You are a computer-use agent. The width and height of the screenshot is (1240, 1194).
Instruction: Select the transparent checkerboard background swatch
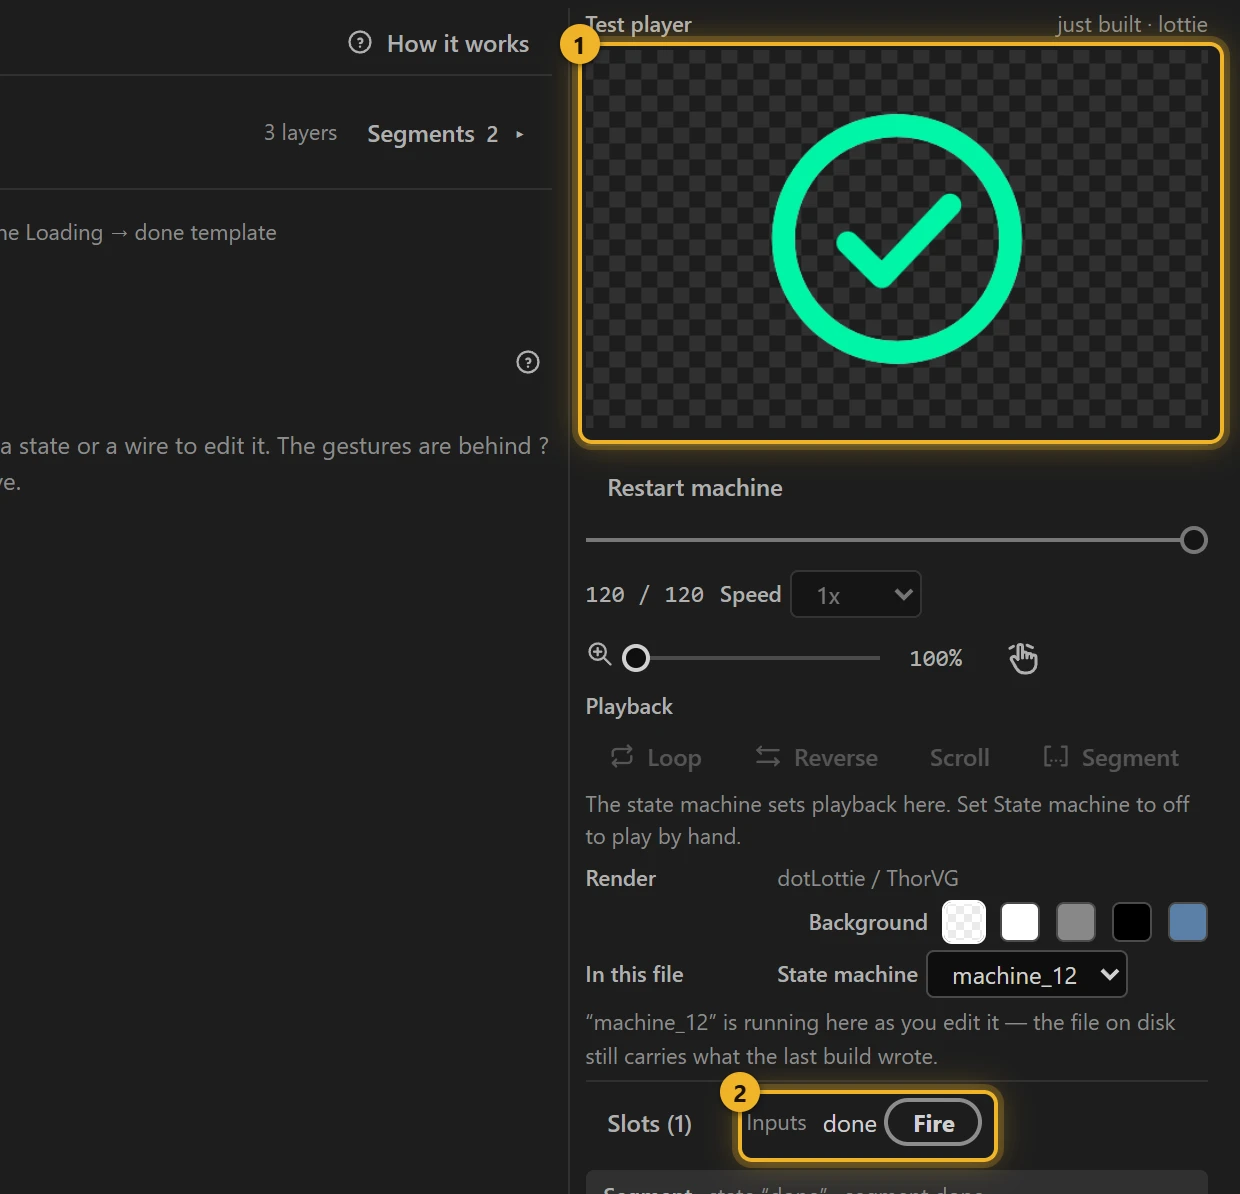[x=964, y=922]
